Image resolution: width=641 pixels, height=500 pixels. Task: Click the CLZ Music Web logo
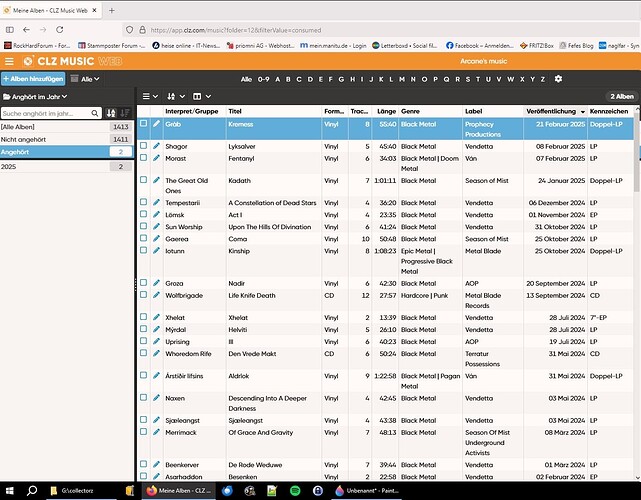[72, 61]
